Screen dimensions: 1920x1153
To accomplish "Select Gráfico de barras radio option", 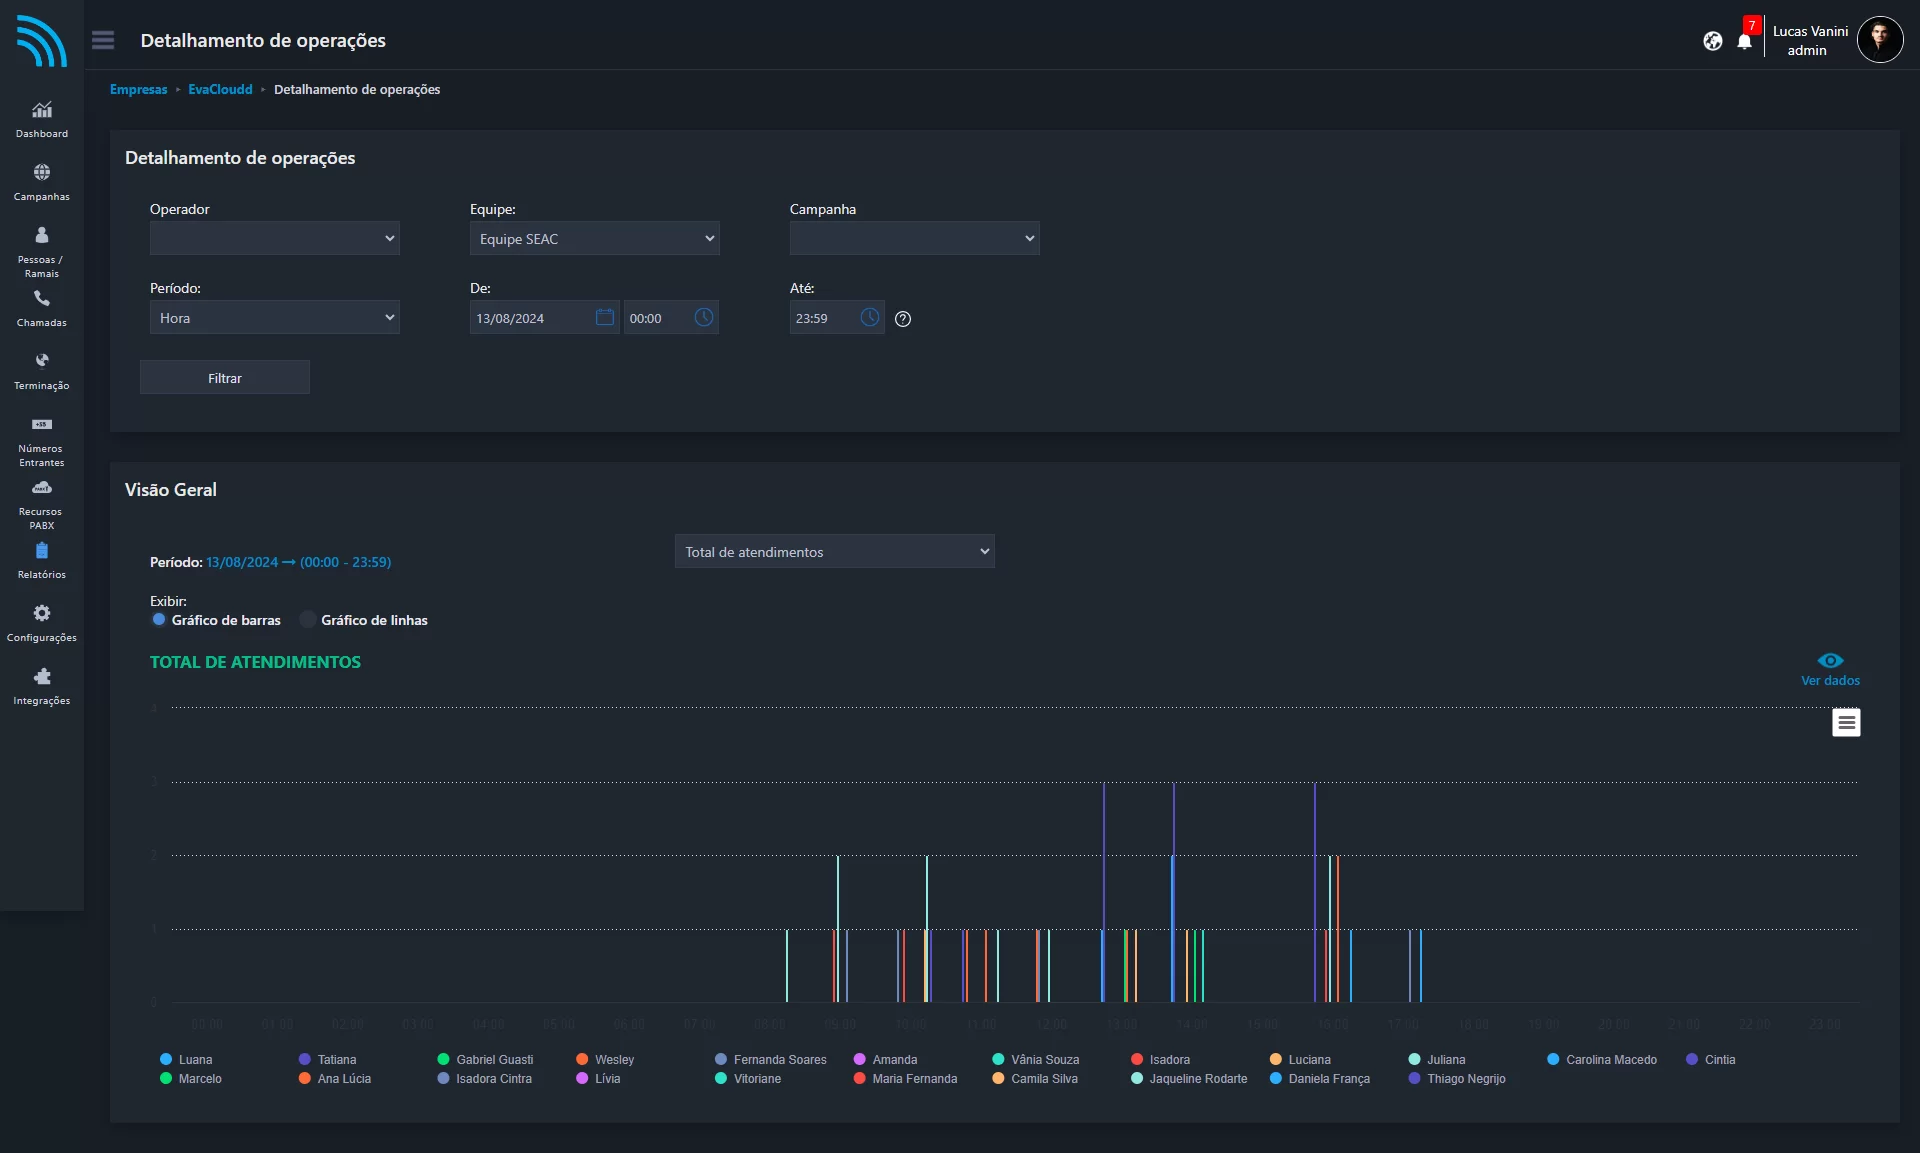I will coord(159,620).
